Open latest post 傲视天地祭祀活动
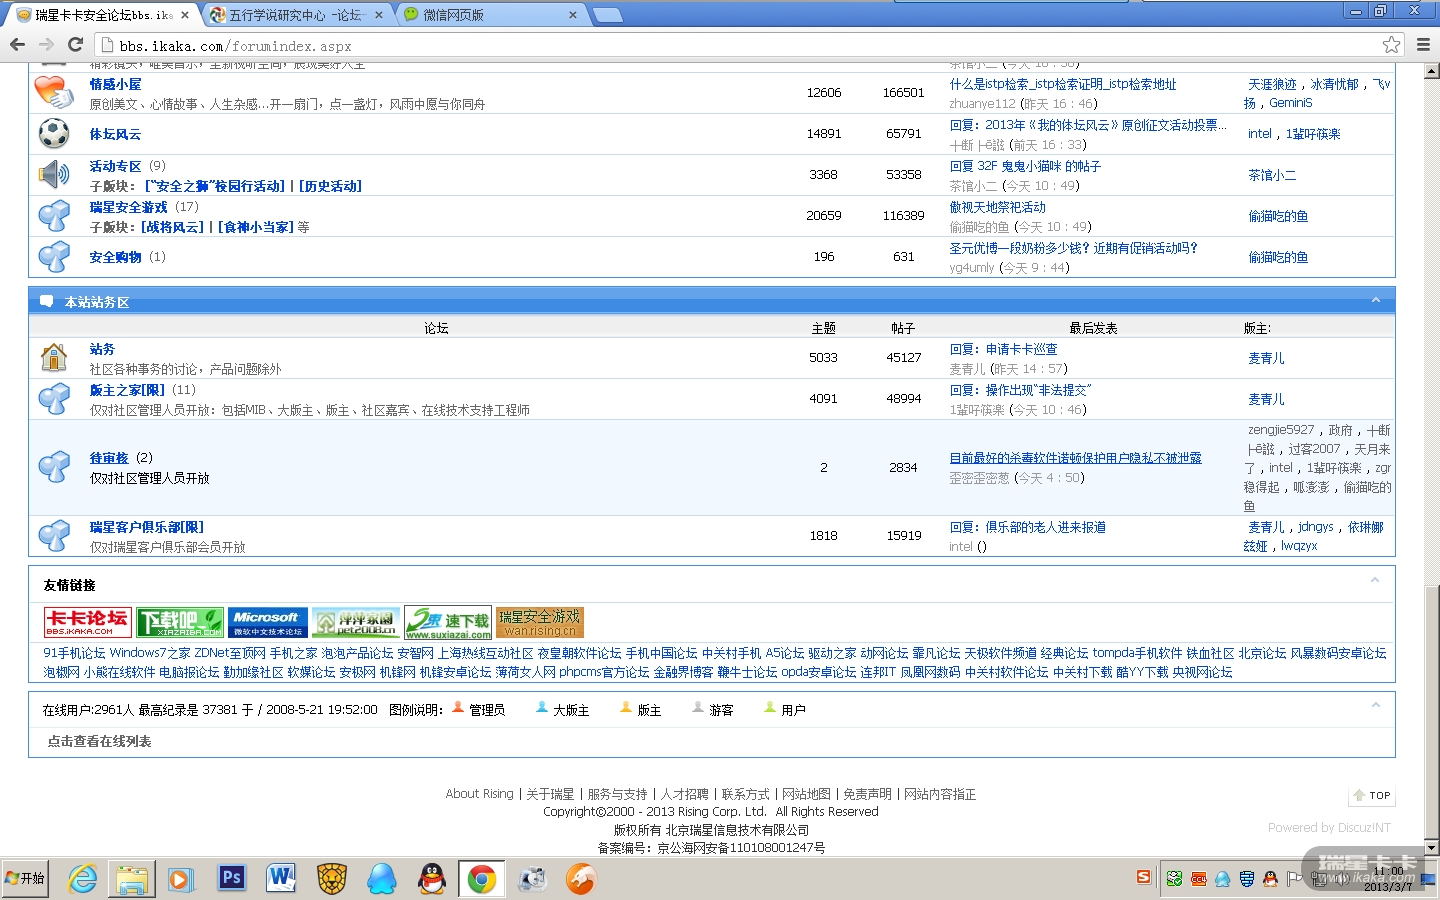 point(997,207)
